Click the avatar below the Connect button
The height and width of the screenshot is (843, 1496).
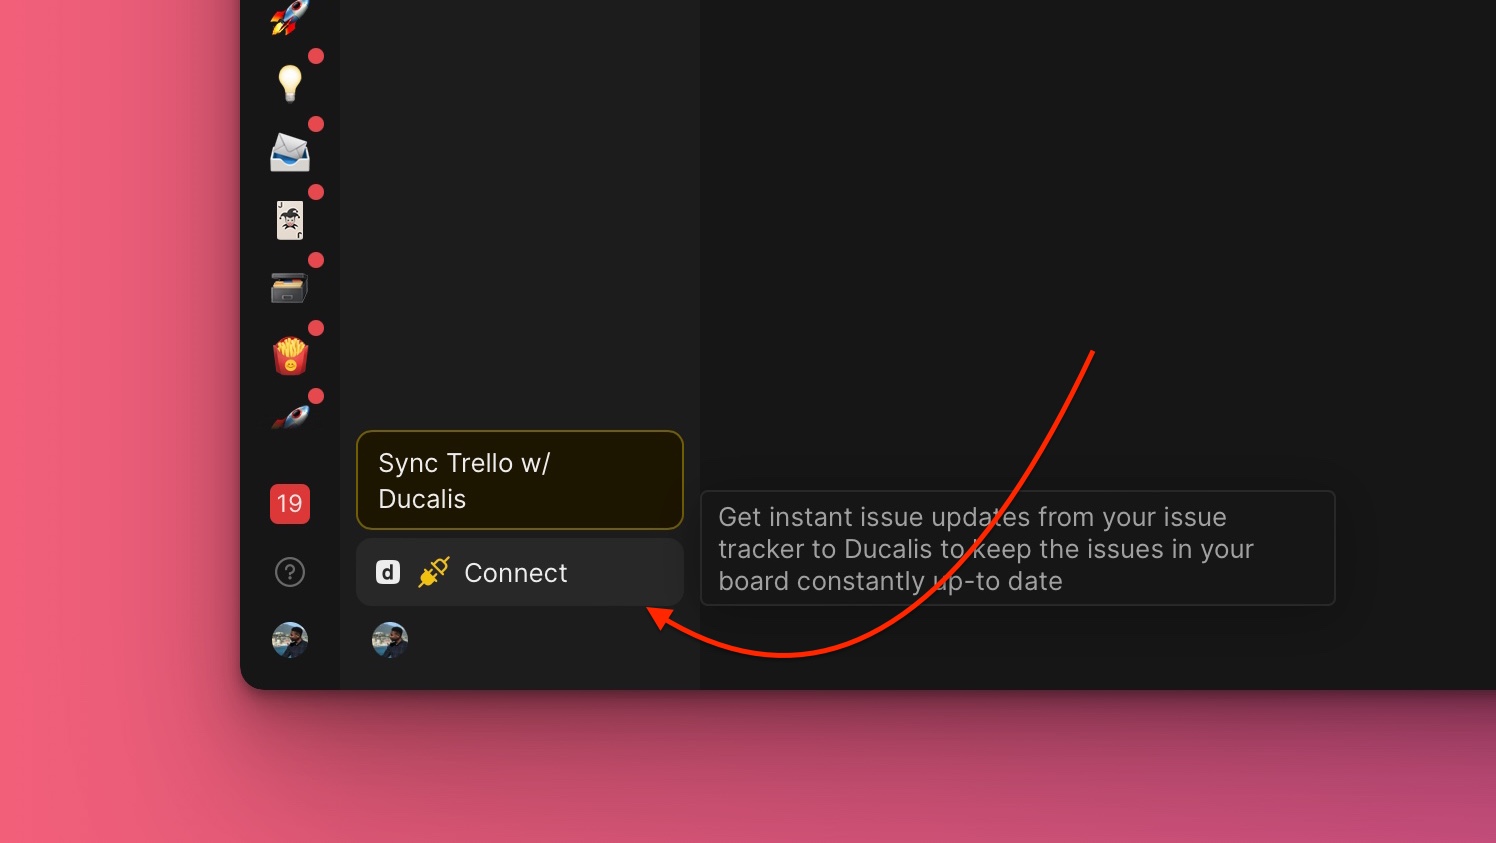pos(390,639)
